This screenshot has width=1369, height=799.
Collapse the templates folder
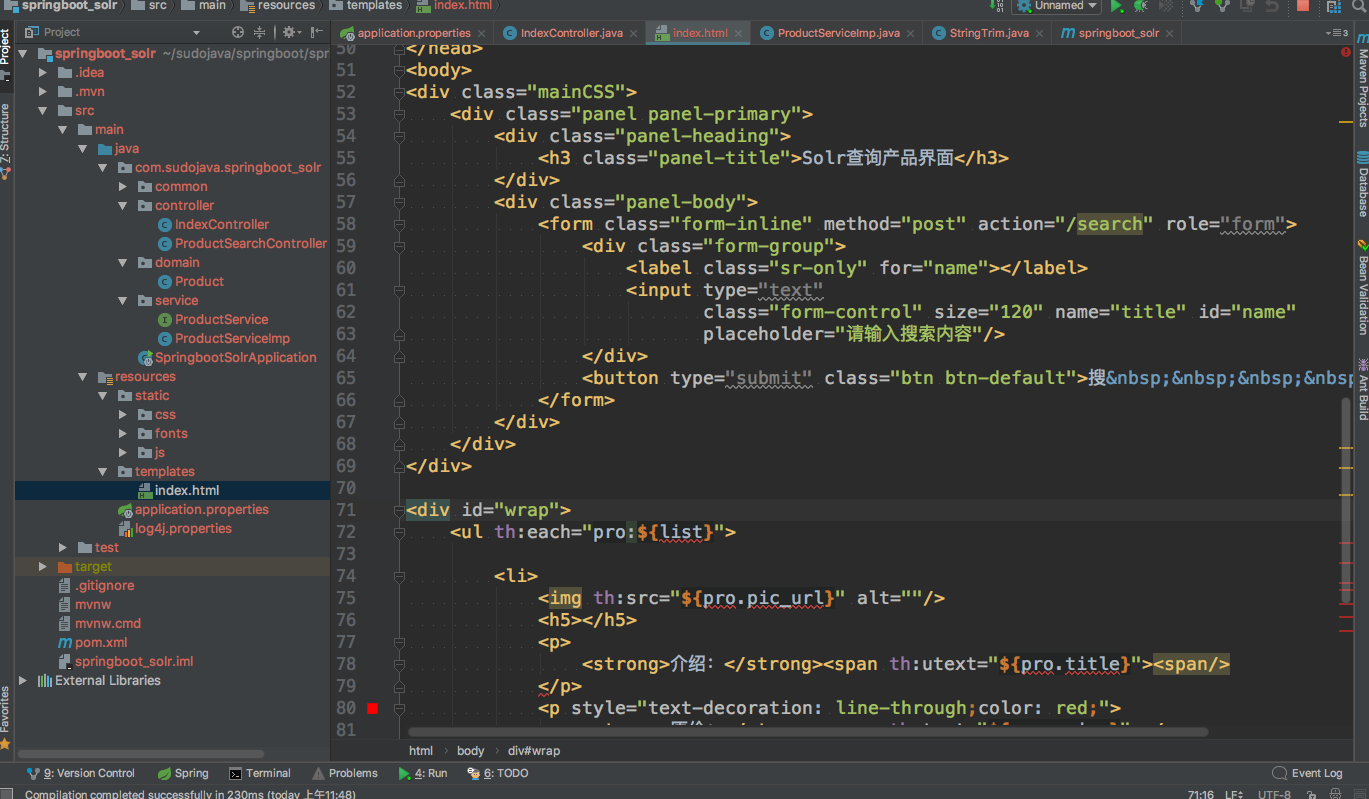tap(102, 471)
